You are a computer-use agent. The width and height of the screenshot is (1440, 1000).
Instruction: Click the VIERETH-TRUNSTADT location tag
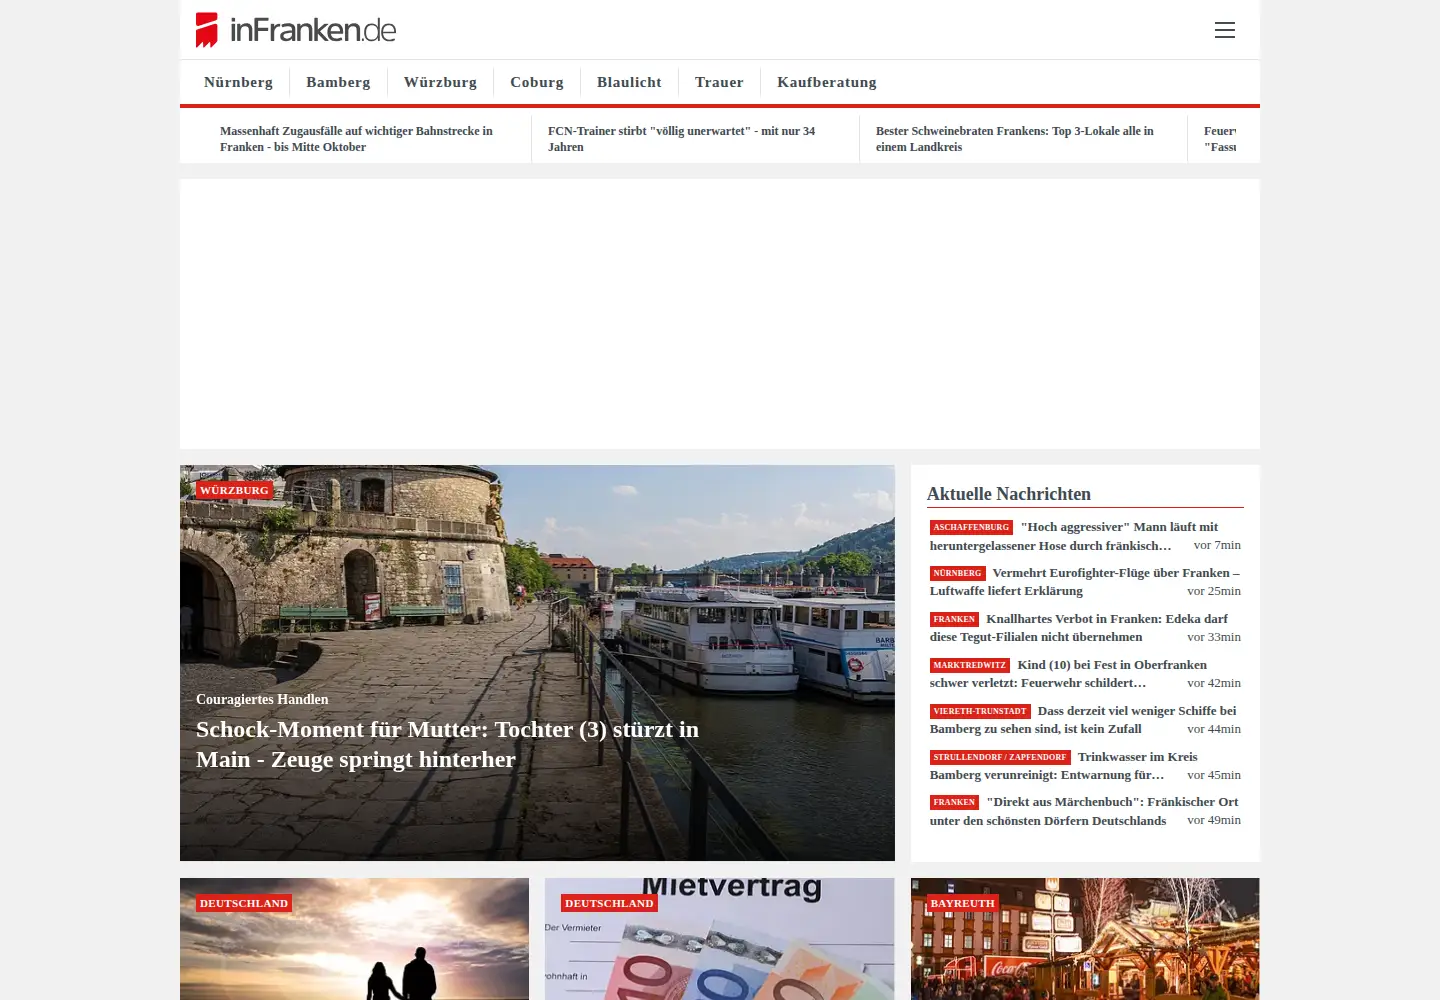click(x=980, y=711)
